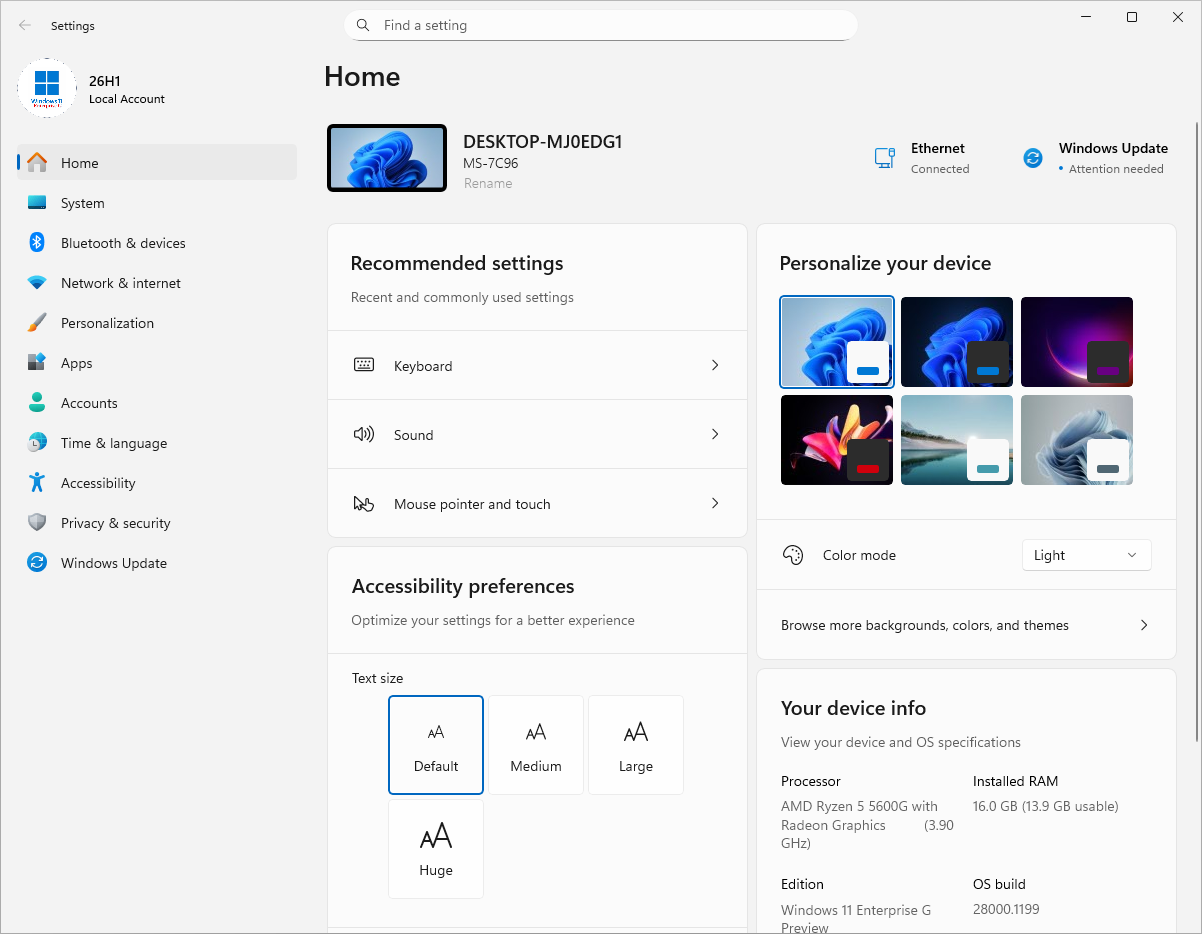Click the Apps icon in sidebar
This screenshot has height=934, width=1202.
[x=37, y=363]
